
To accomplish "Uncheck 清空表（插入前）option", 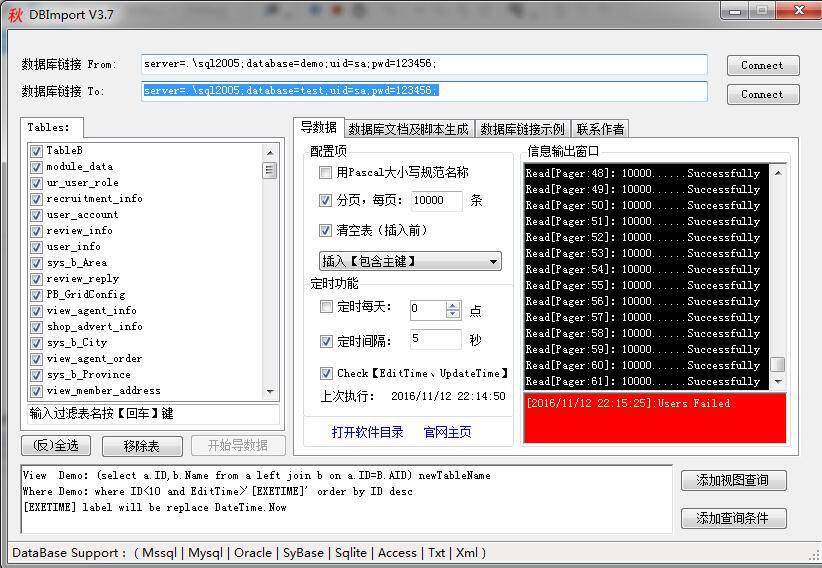I will [x=325, y=230].
